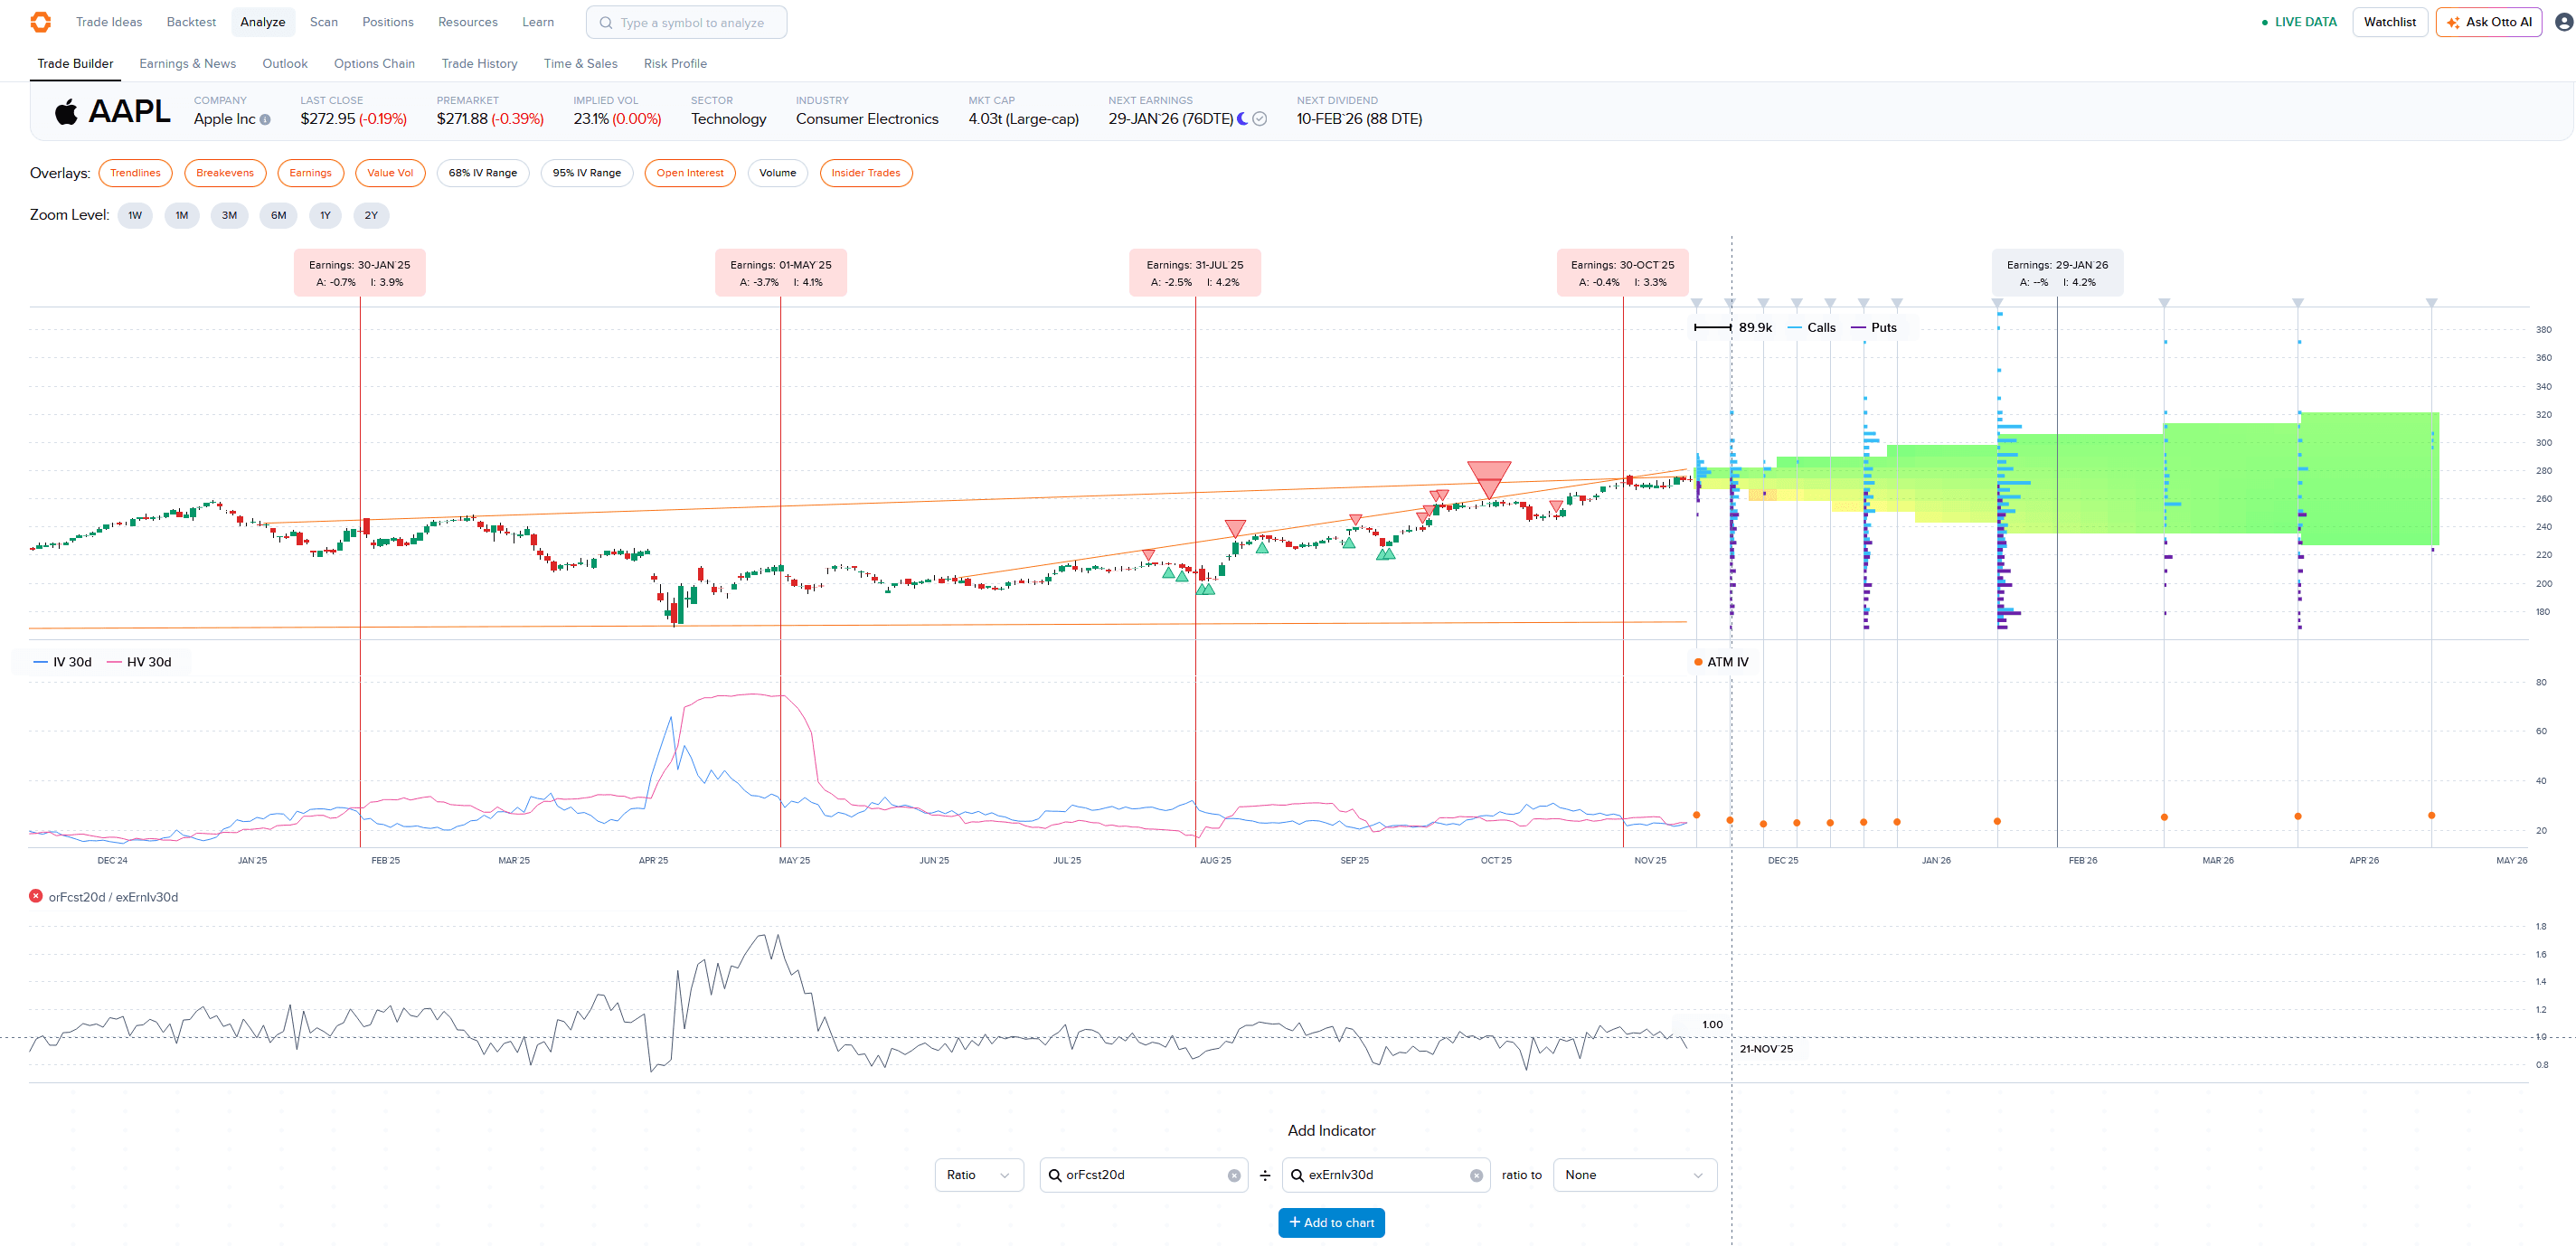
Task: Open the Ratio indicator type dropdown
Action: (978, 1175)
